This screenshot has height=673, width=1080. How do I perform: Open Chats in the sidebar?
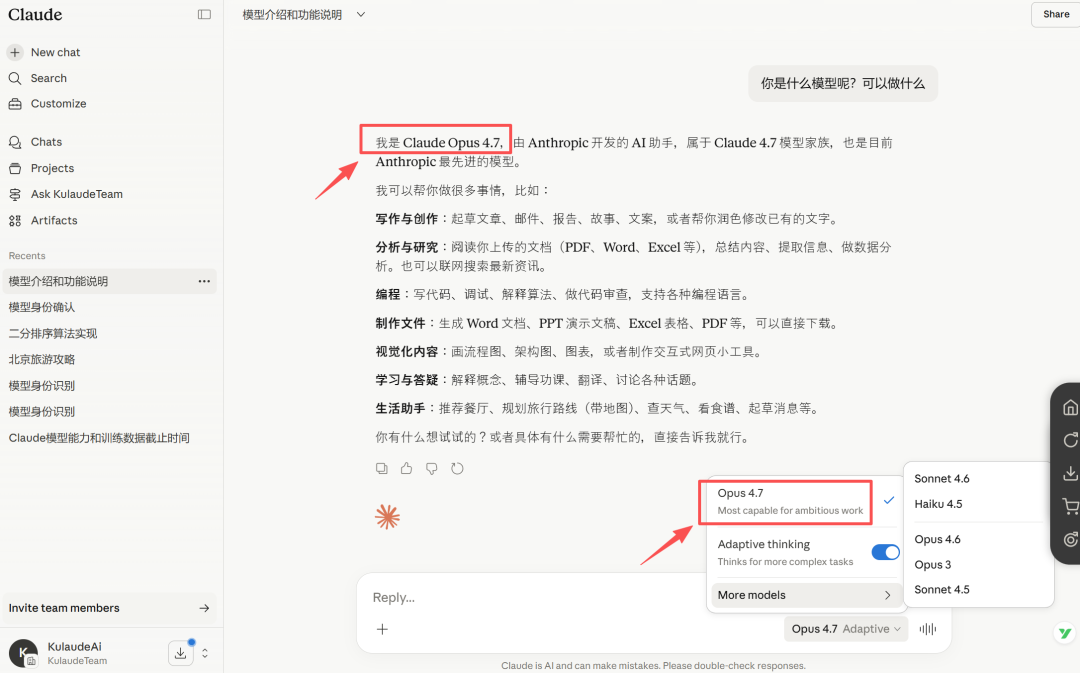click(x=35, y=142)
